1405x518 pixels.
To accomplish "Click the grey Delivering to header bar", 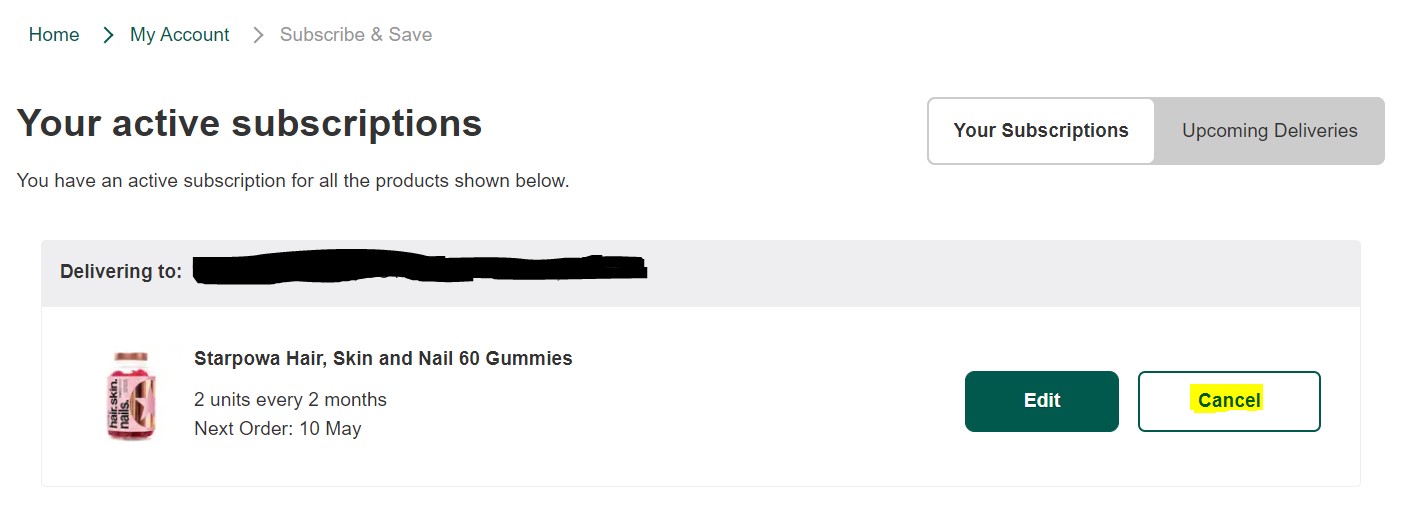I will (701, 273).
